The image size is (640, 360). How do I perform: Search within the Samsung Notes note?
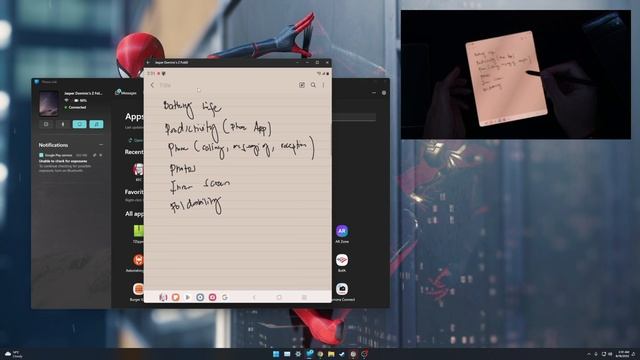click(313, 85)
